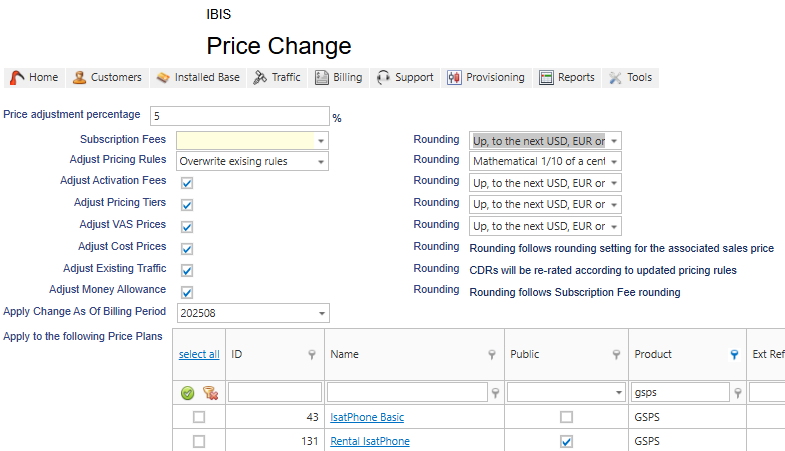The image size is (785, 451).
Task: Click the pin icon in Public column header
Action: [x=616, y=354]
